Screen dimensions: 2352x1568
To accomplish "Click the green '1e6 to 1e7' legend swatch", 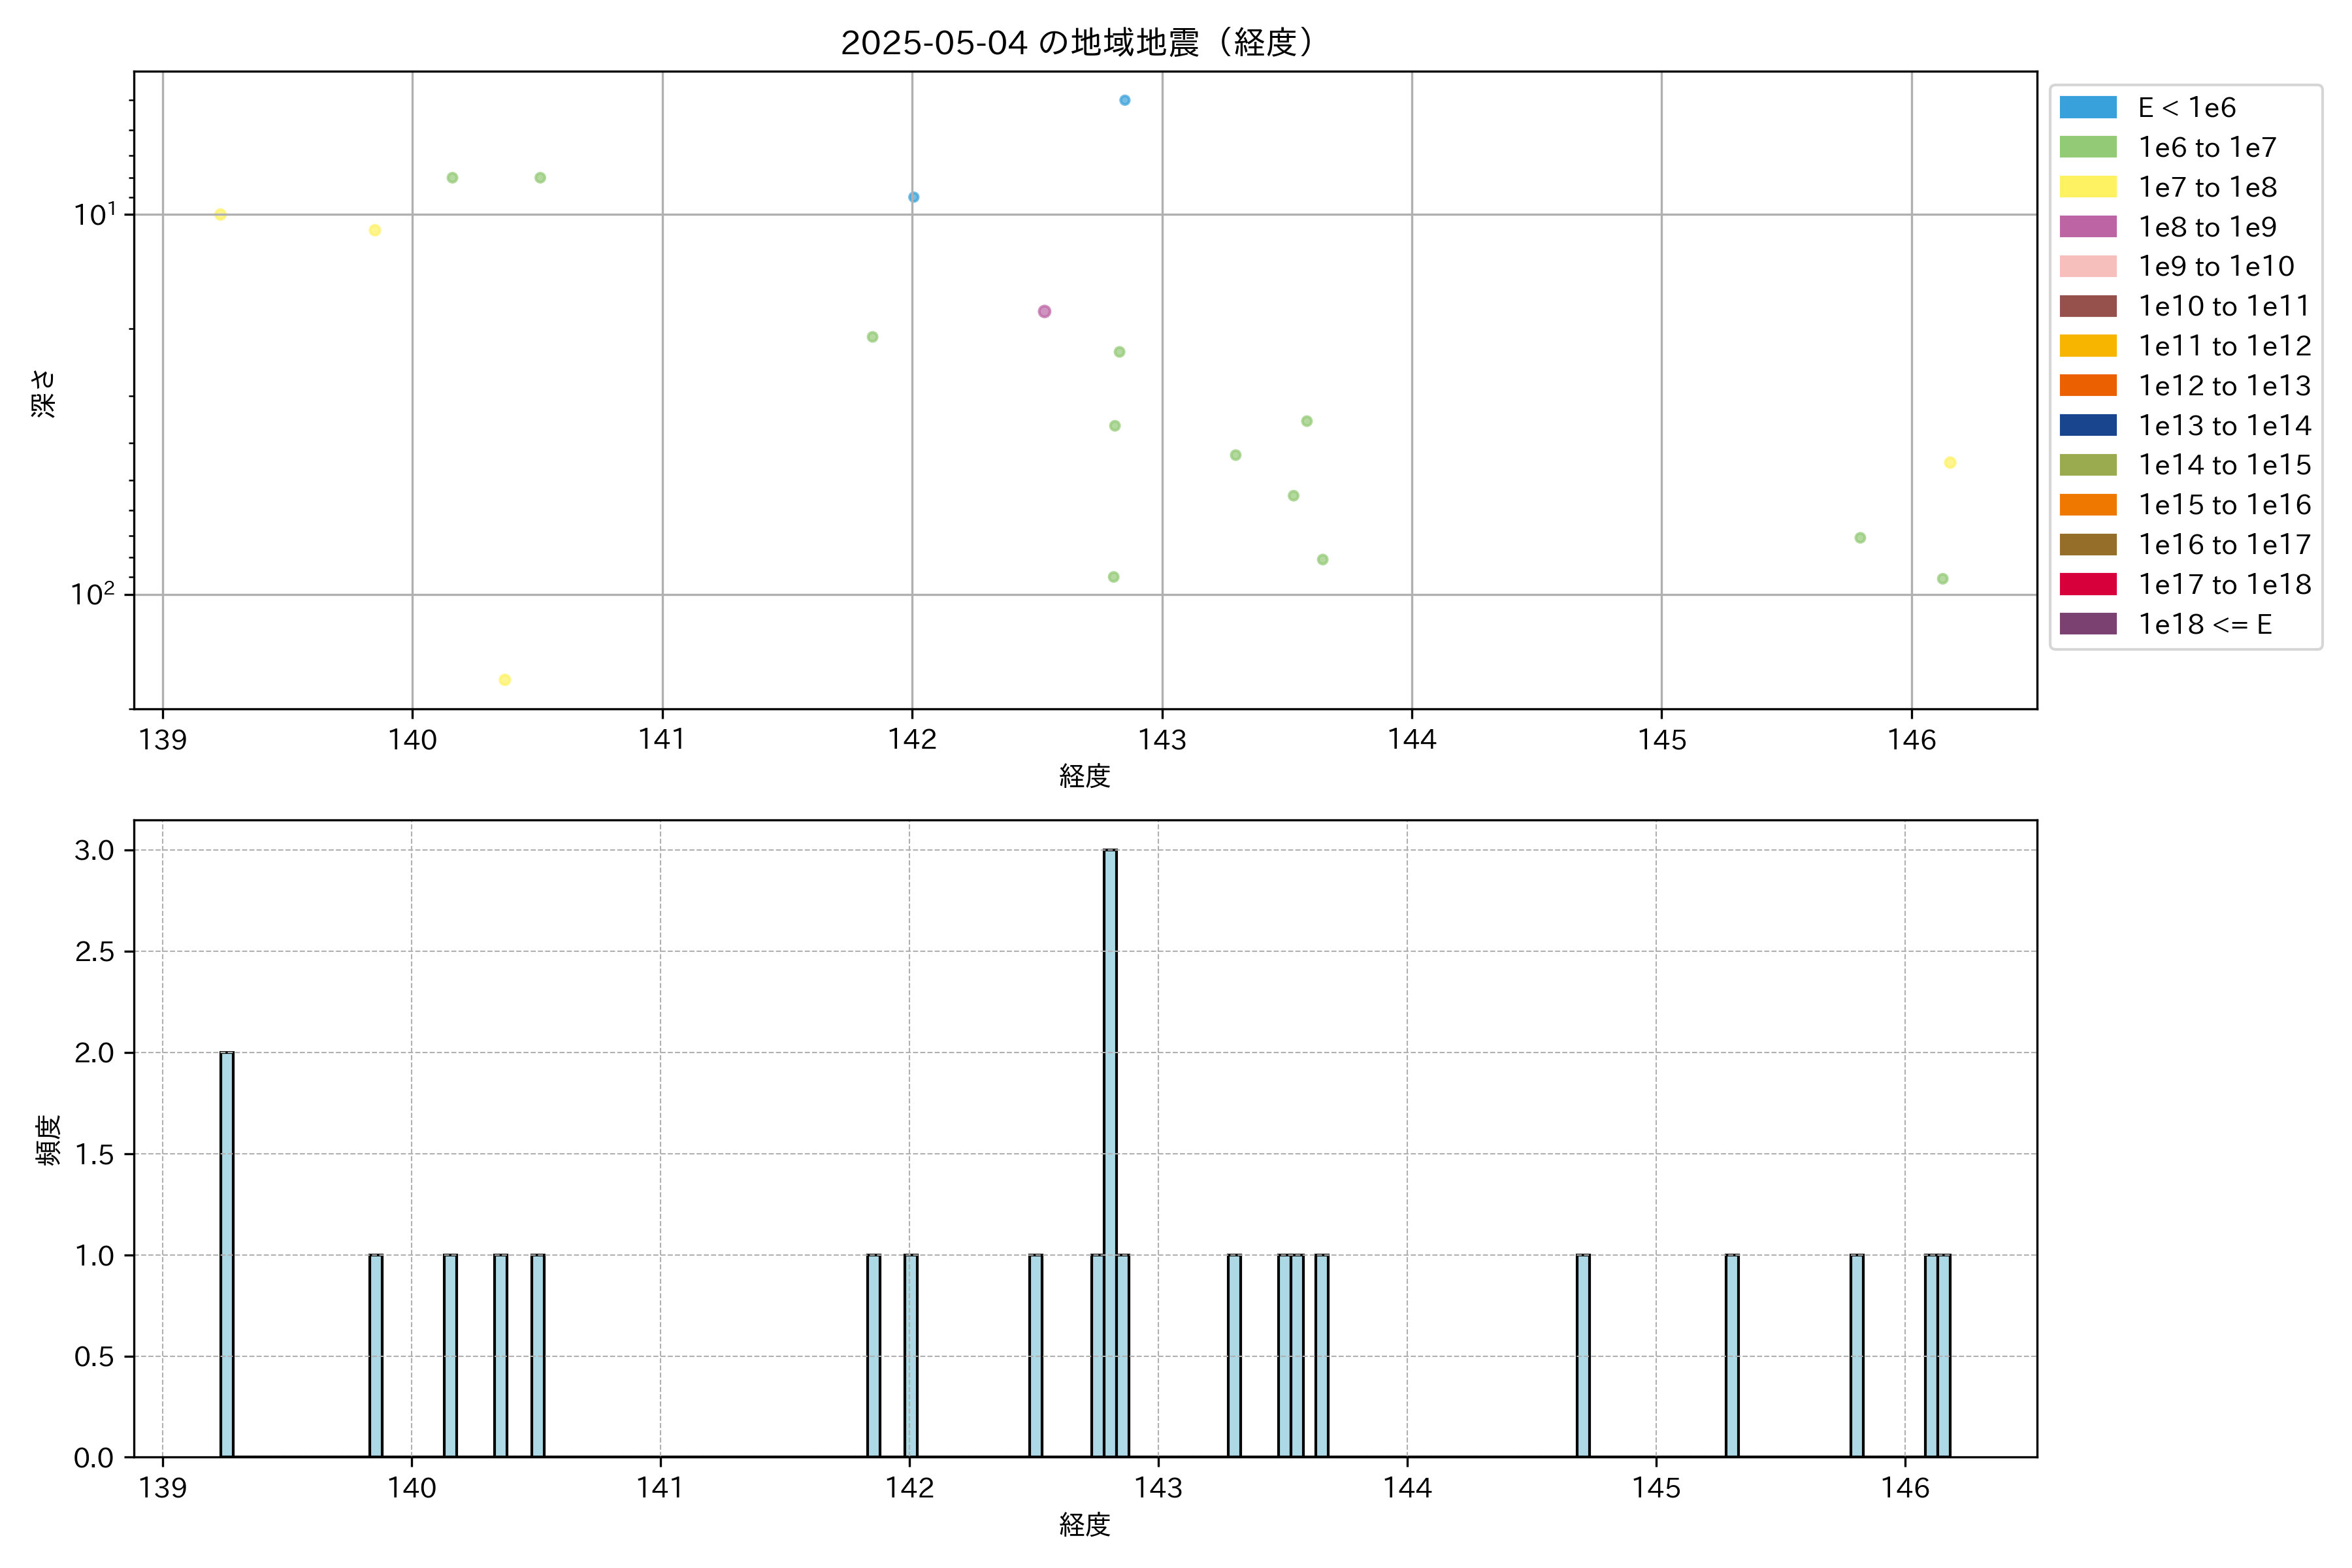I will click(2088, 147).
